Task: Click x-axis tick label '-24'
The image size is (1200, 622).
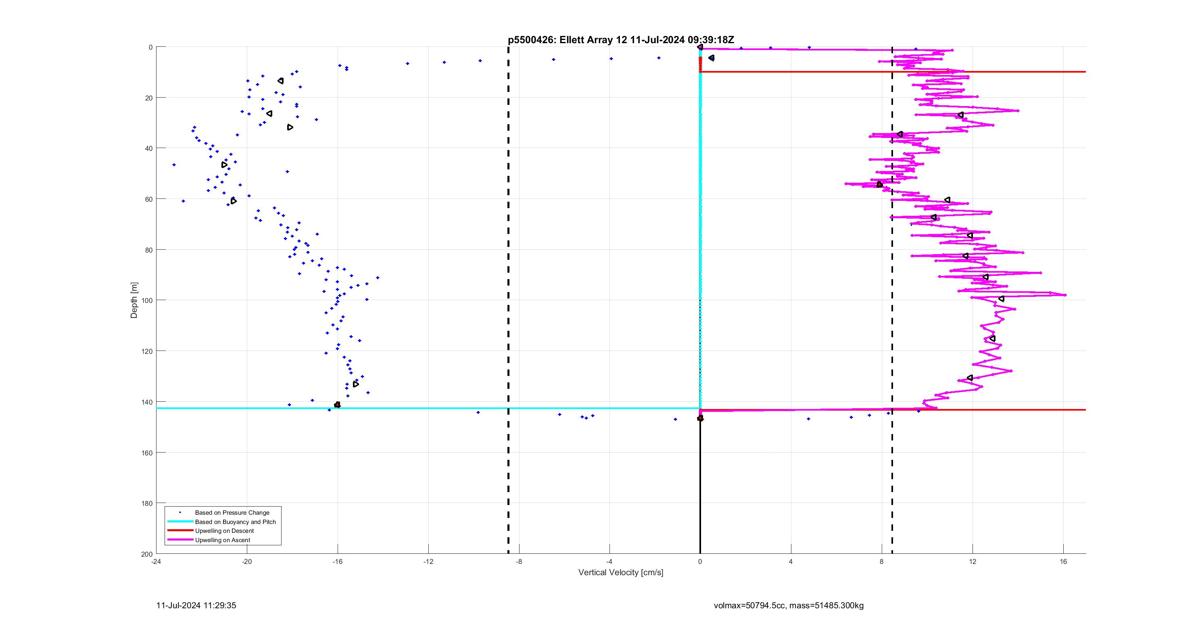Action: click(156, 561)
